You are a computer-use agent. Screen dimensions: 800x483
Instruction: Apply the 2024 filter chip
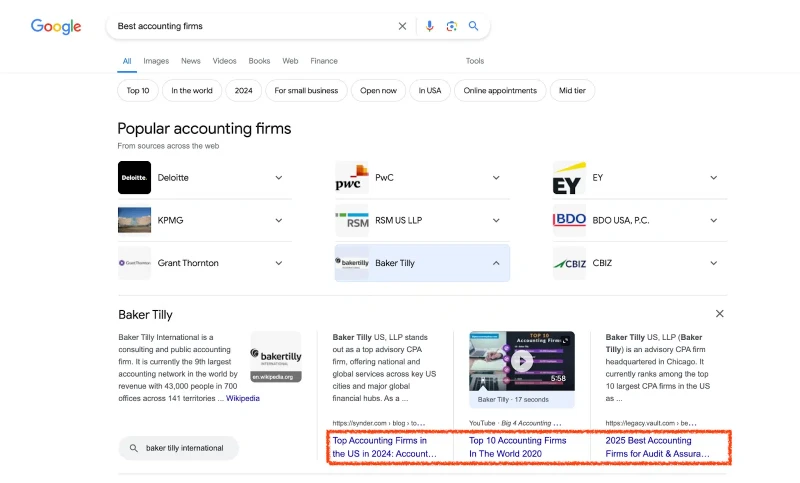[243, 90]
